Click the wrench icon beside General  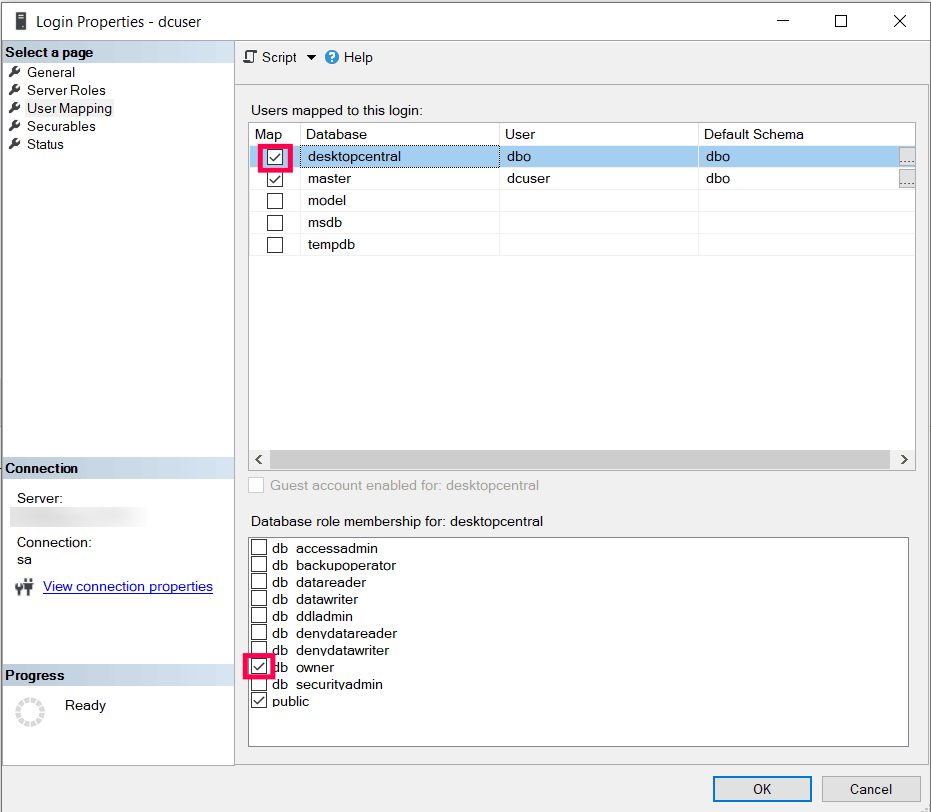(x=15, y=72)
